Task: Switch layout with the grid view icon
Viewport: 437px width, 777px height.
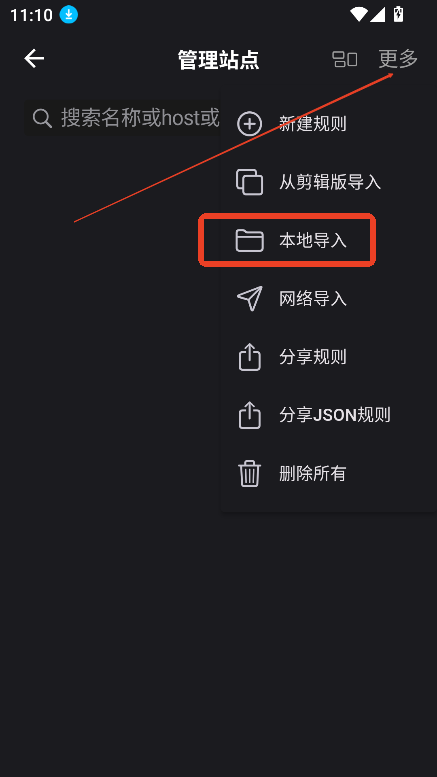Action: click(x=344, y=59)
